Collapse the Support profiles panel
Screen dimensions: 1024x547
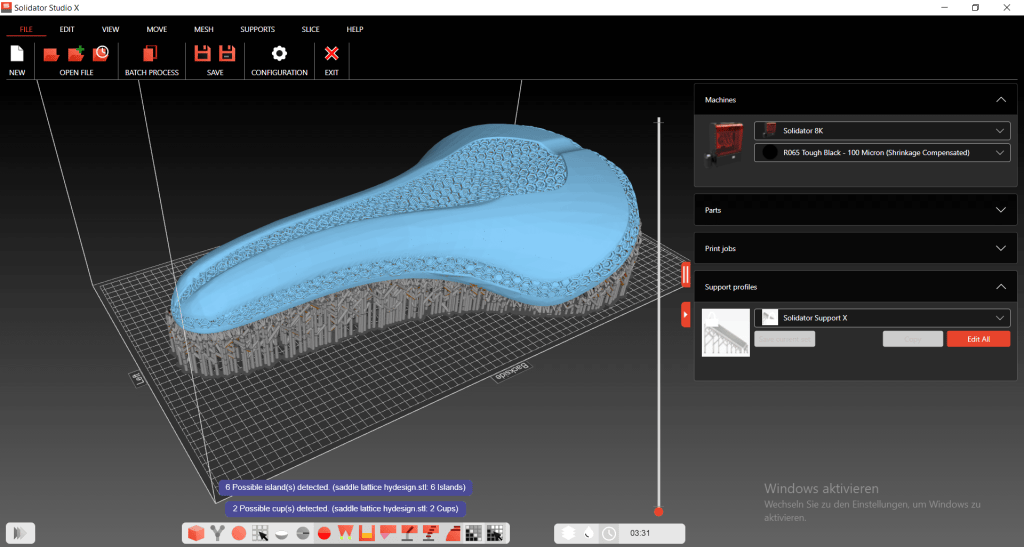click(1000, 287)
